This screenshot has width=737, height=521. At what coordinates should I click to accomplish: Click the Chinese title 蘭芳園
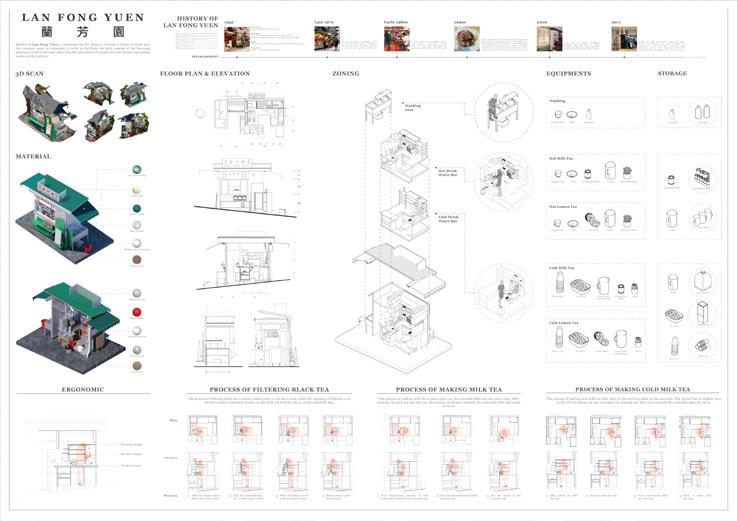83,32
